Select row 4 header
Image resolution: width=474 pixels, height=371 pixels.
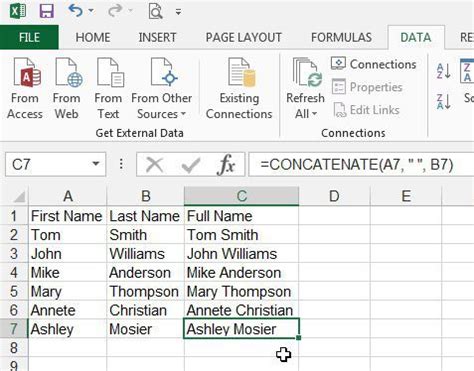[x=14, y=273]
